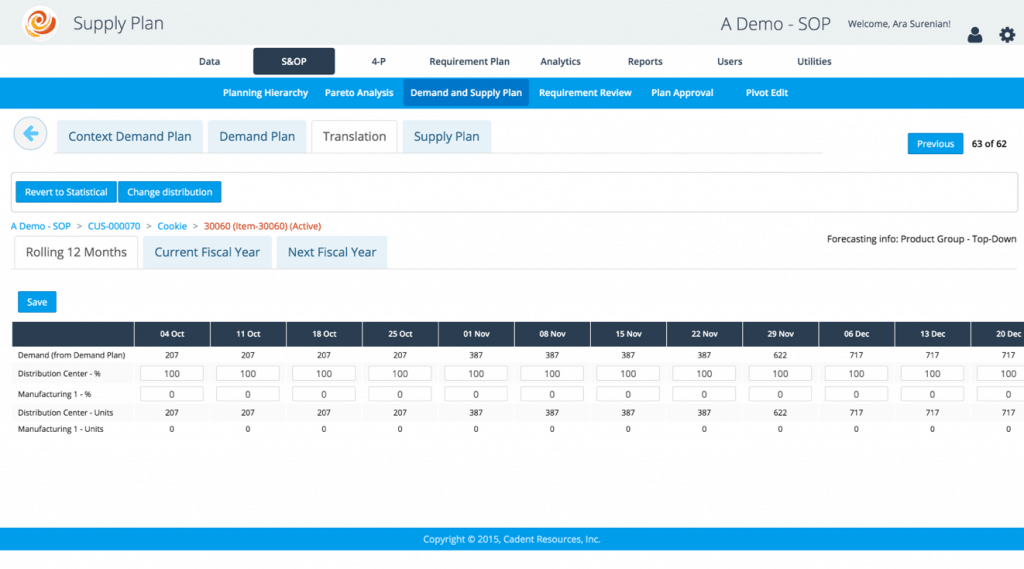
Task: Go to Requirement Review
Action: tap(585, 93)
